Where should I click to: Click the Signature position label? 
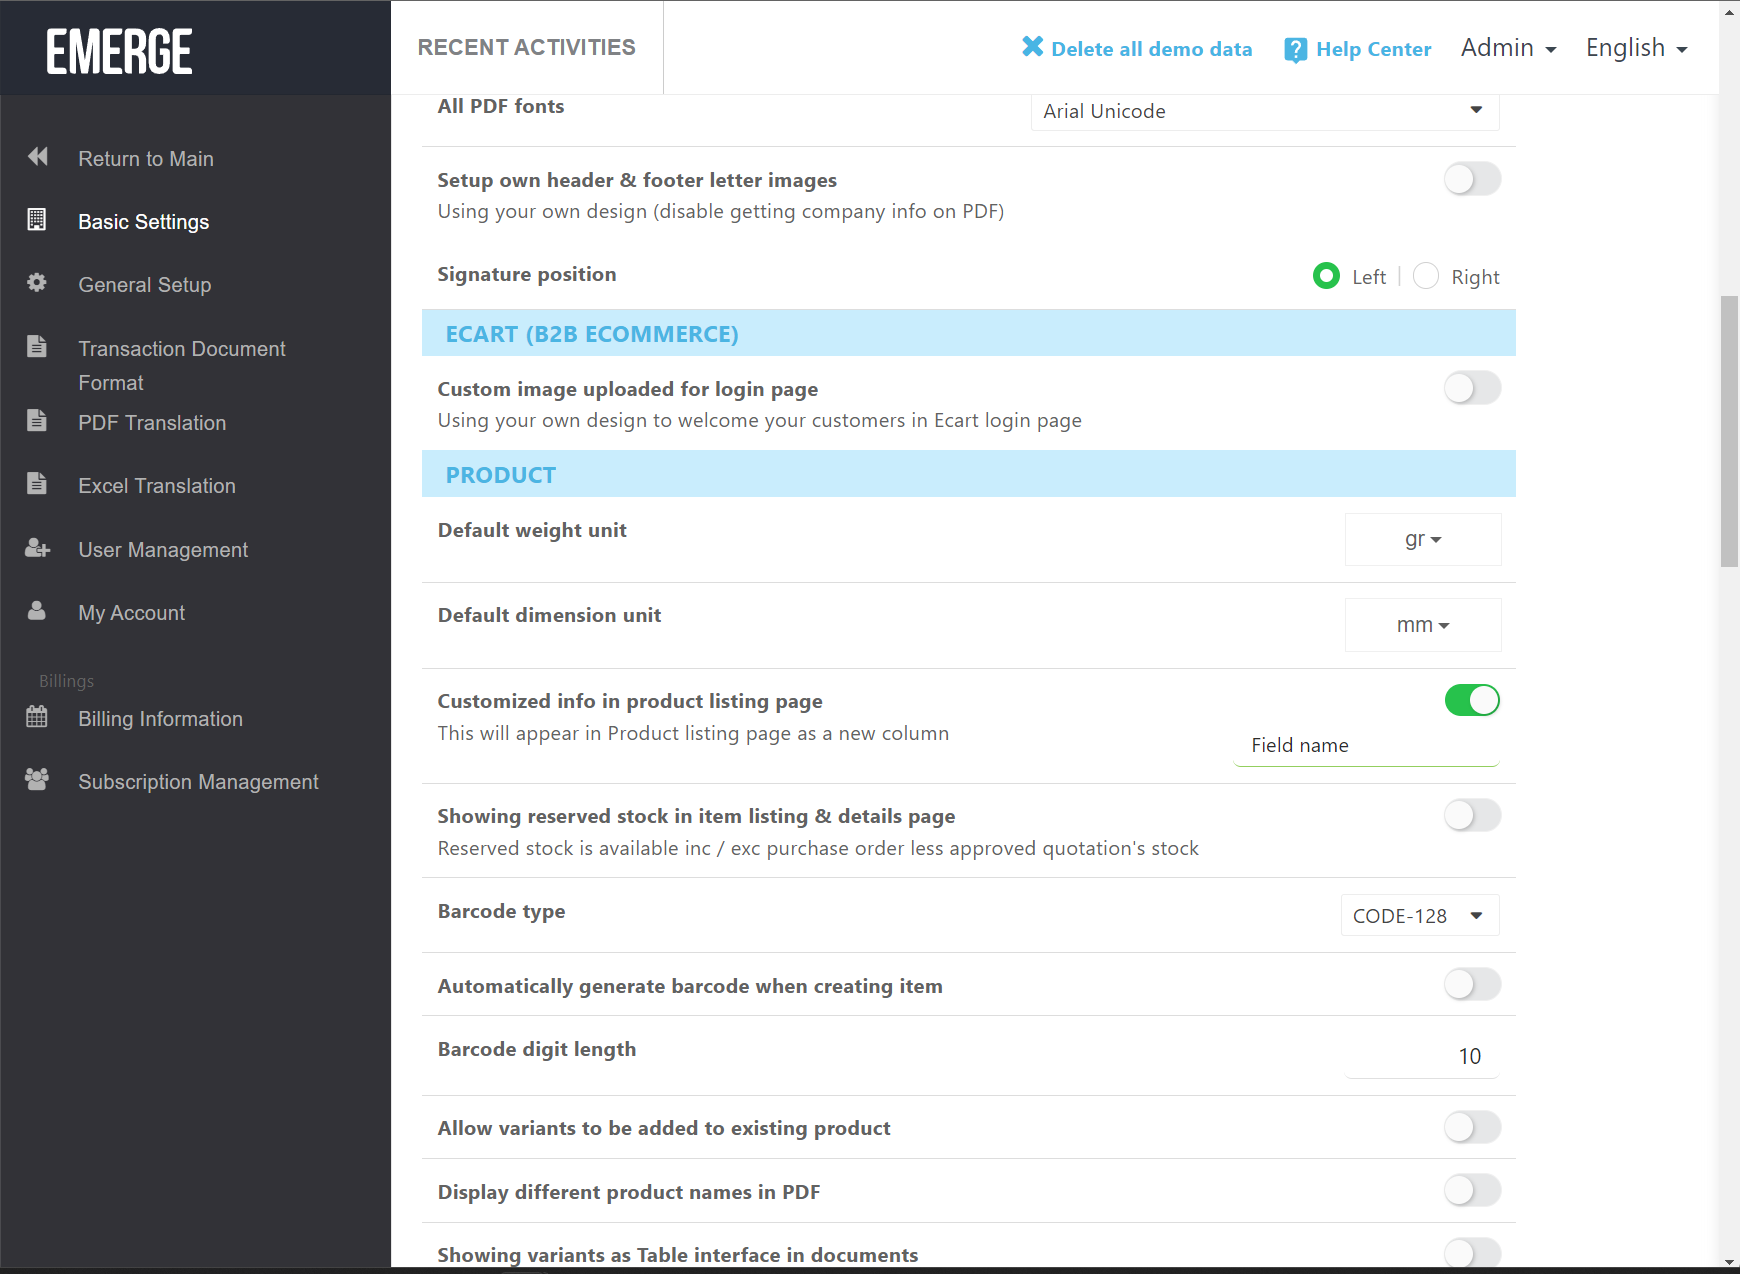(527, 274)
